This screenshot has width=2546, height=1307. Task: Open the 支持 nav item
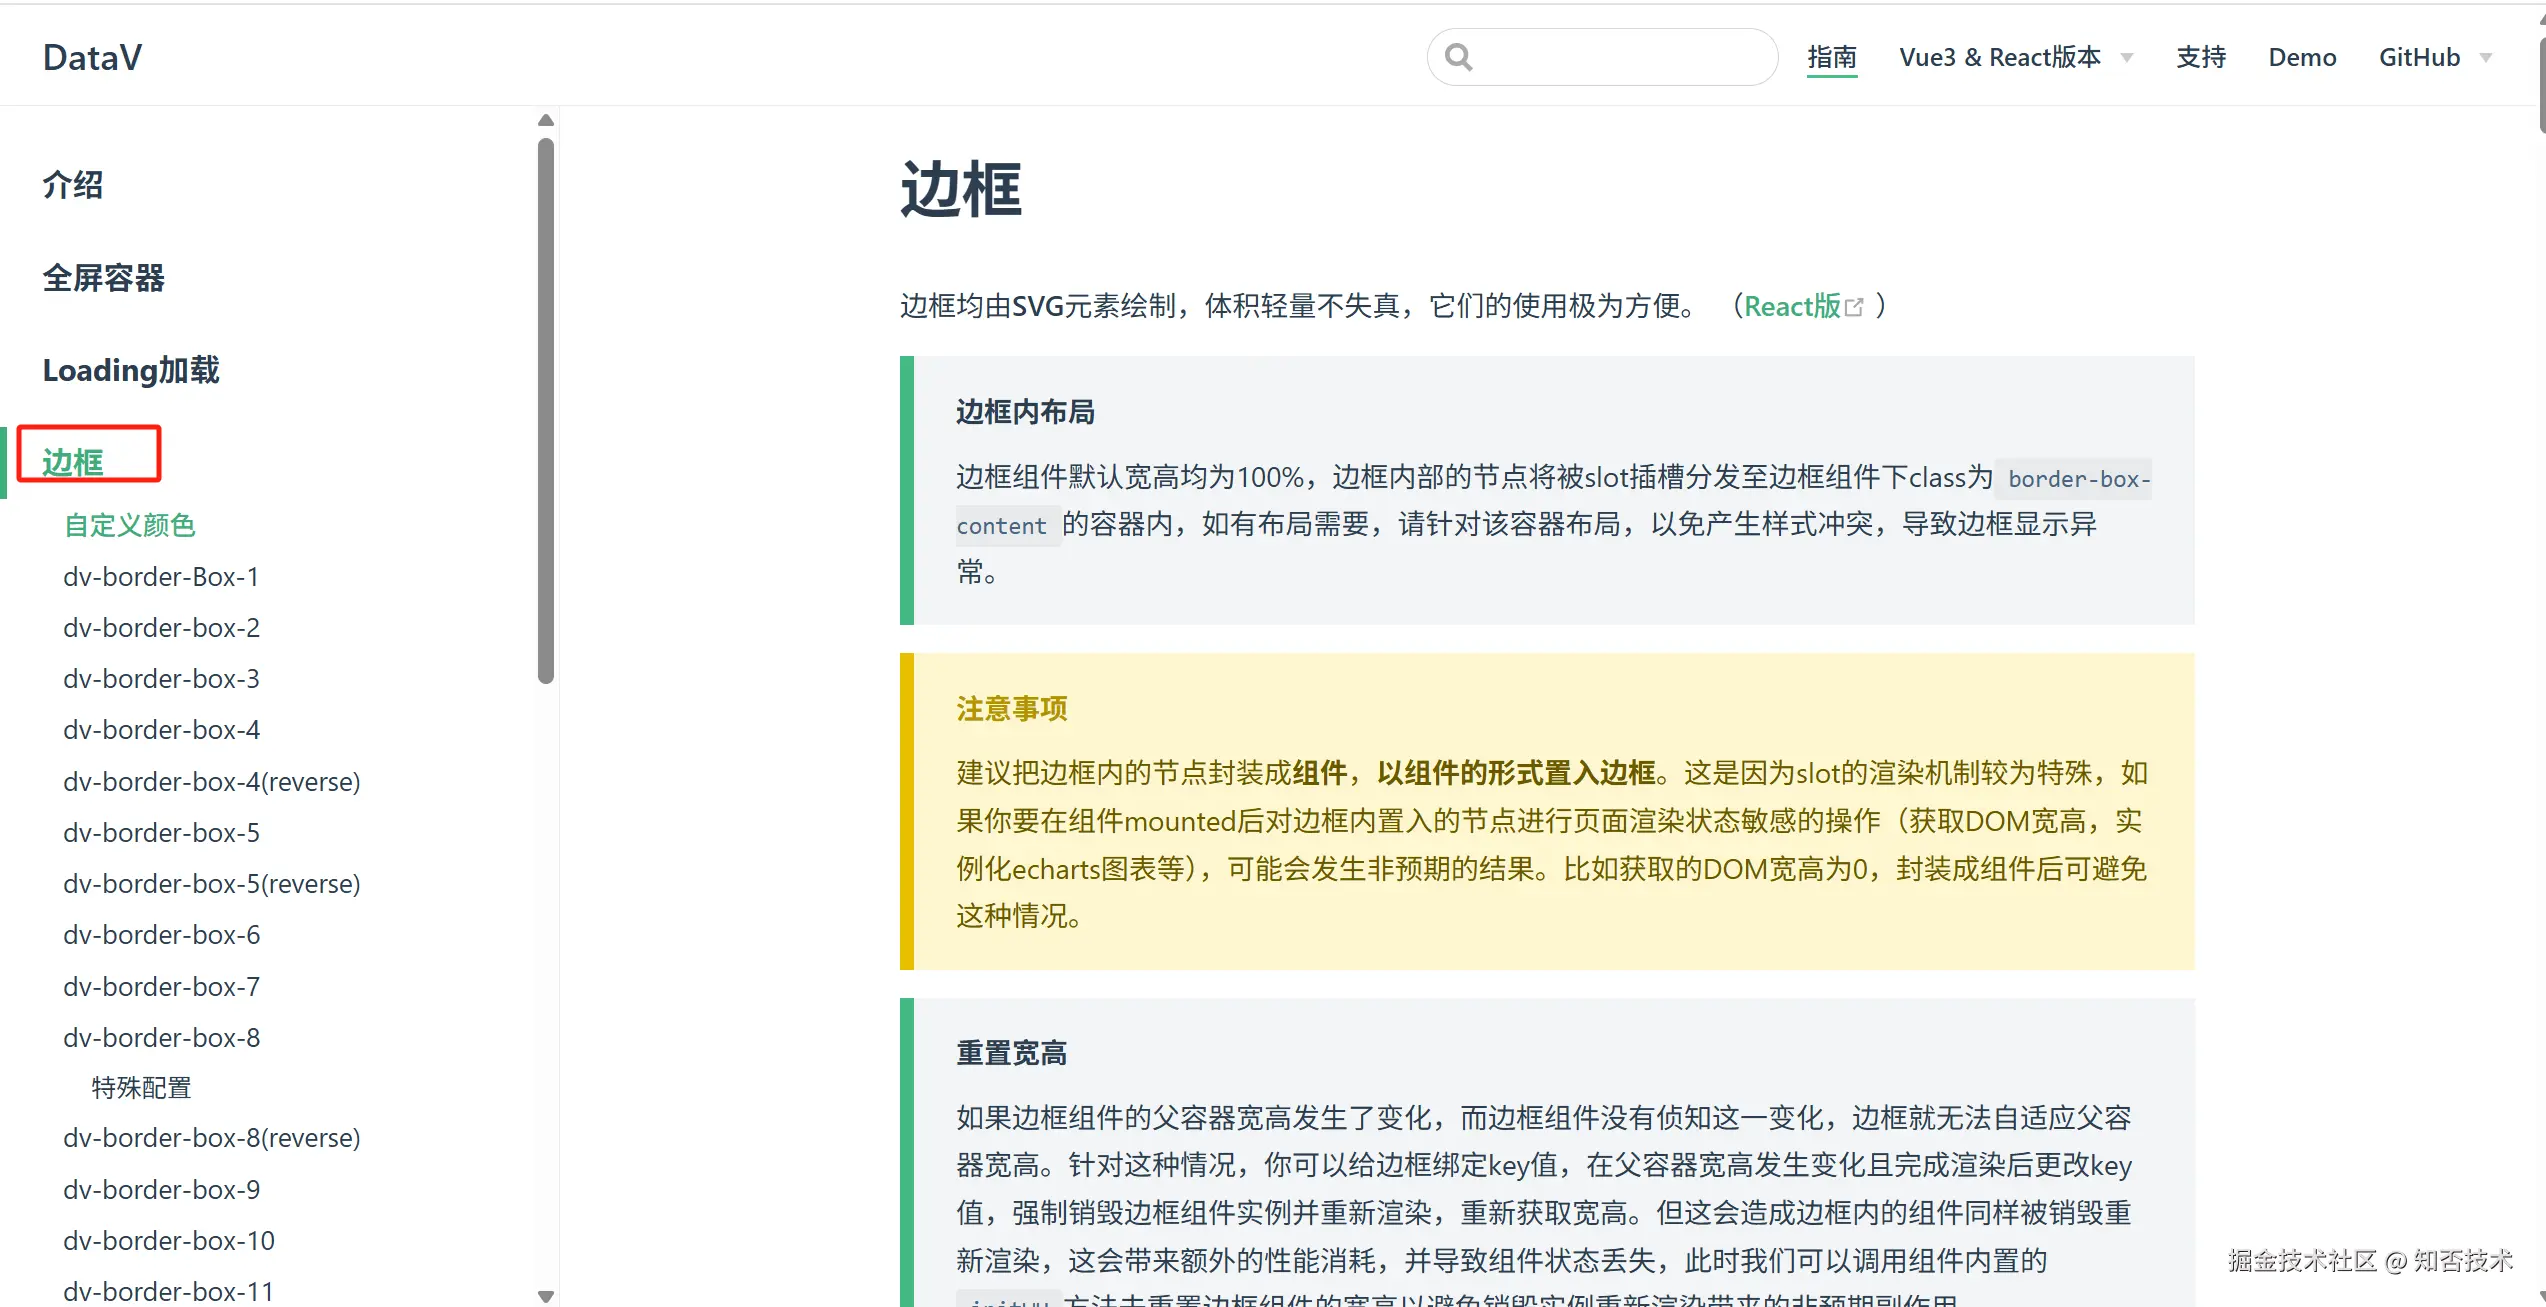[x=2201, y=57]
